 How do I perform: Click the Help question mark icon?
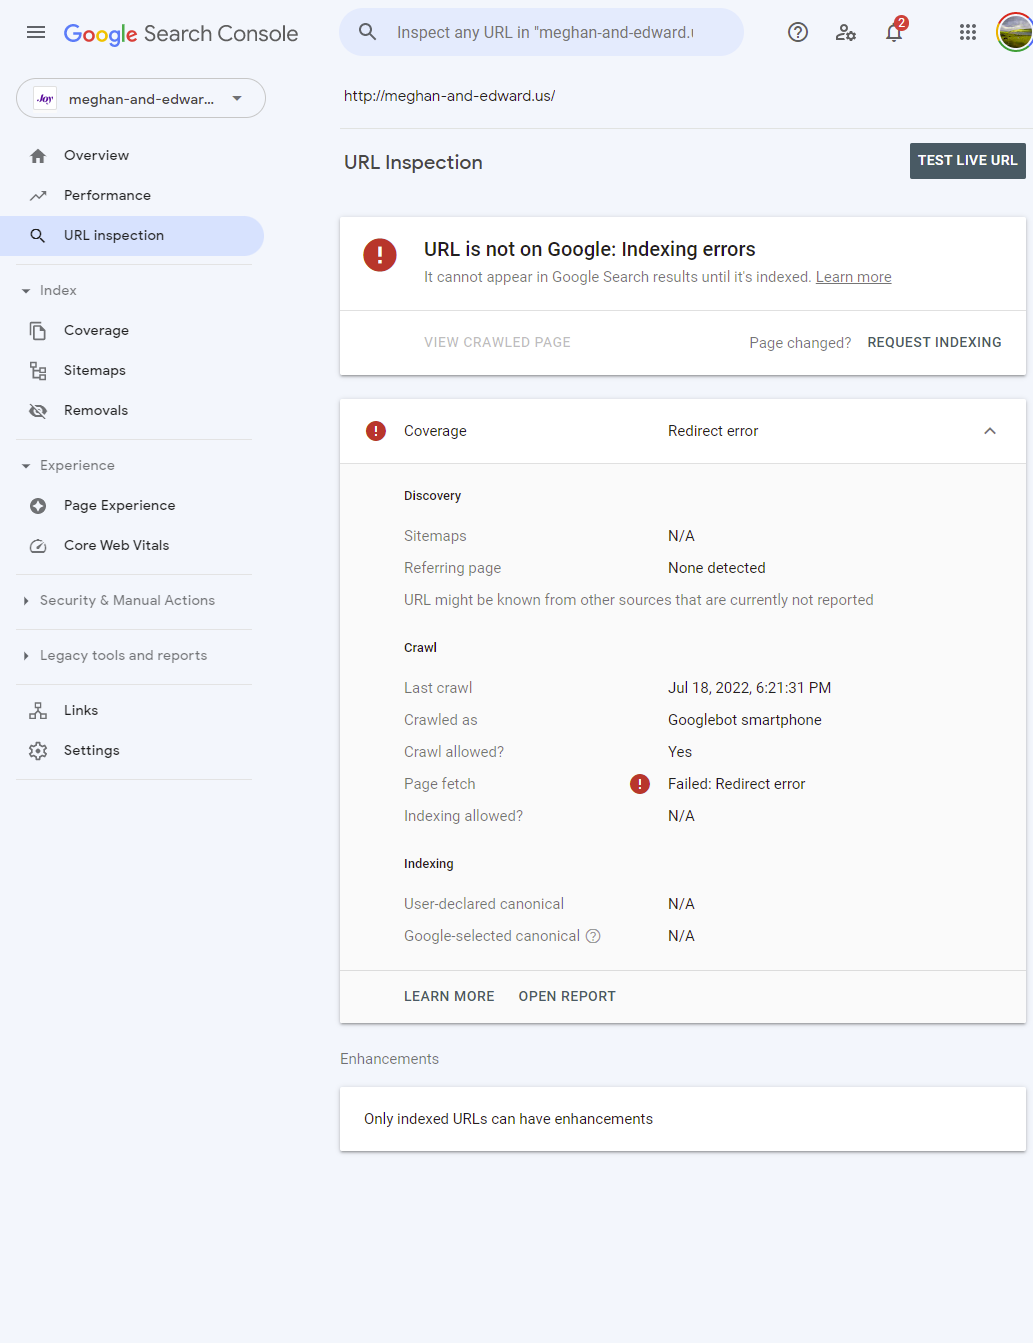tap(798, 33)
